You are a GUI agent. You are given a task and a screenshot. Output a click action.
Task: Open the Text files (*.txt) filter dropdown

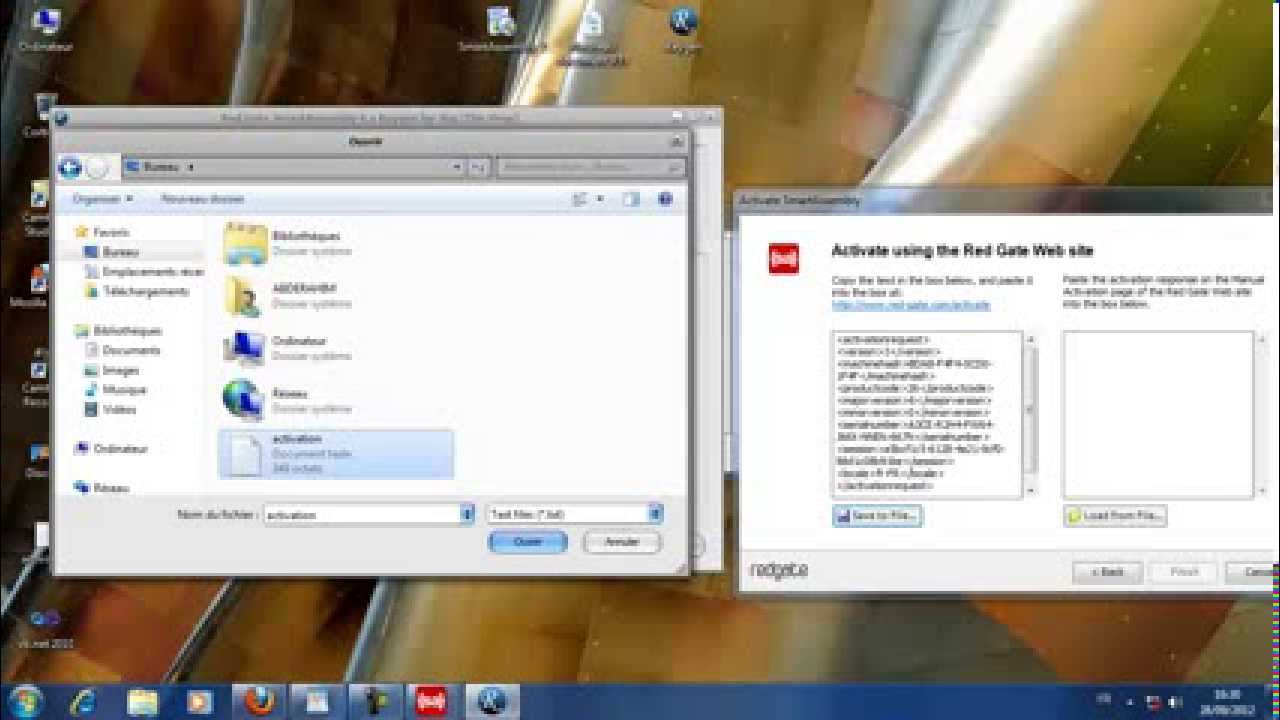pos(574,514)
